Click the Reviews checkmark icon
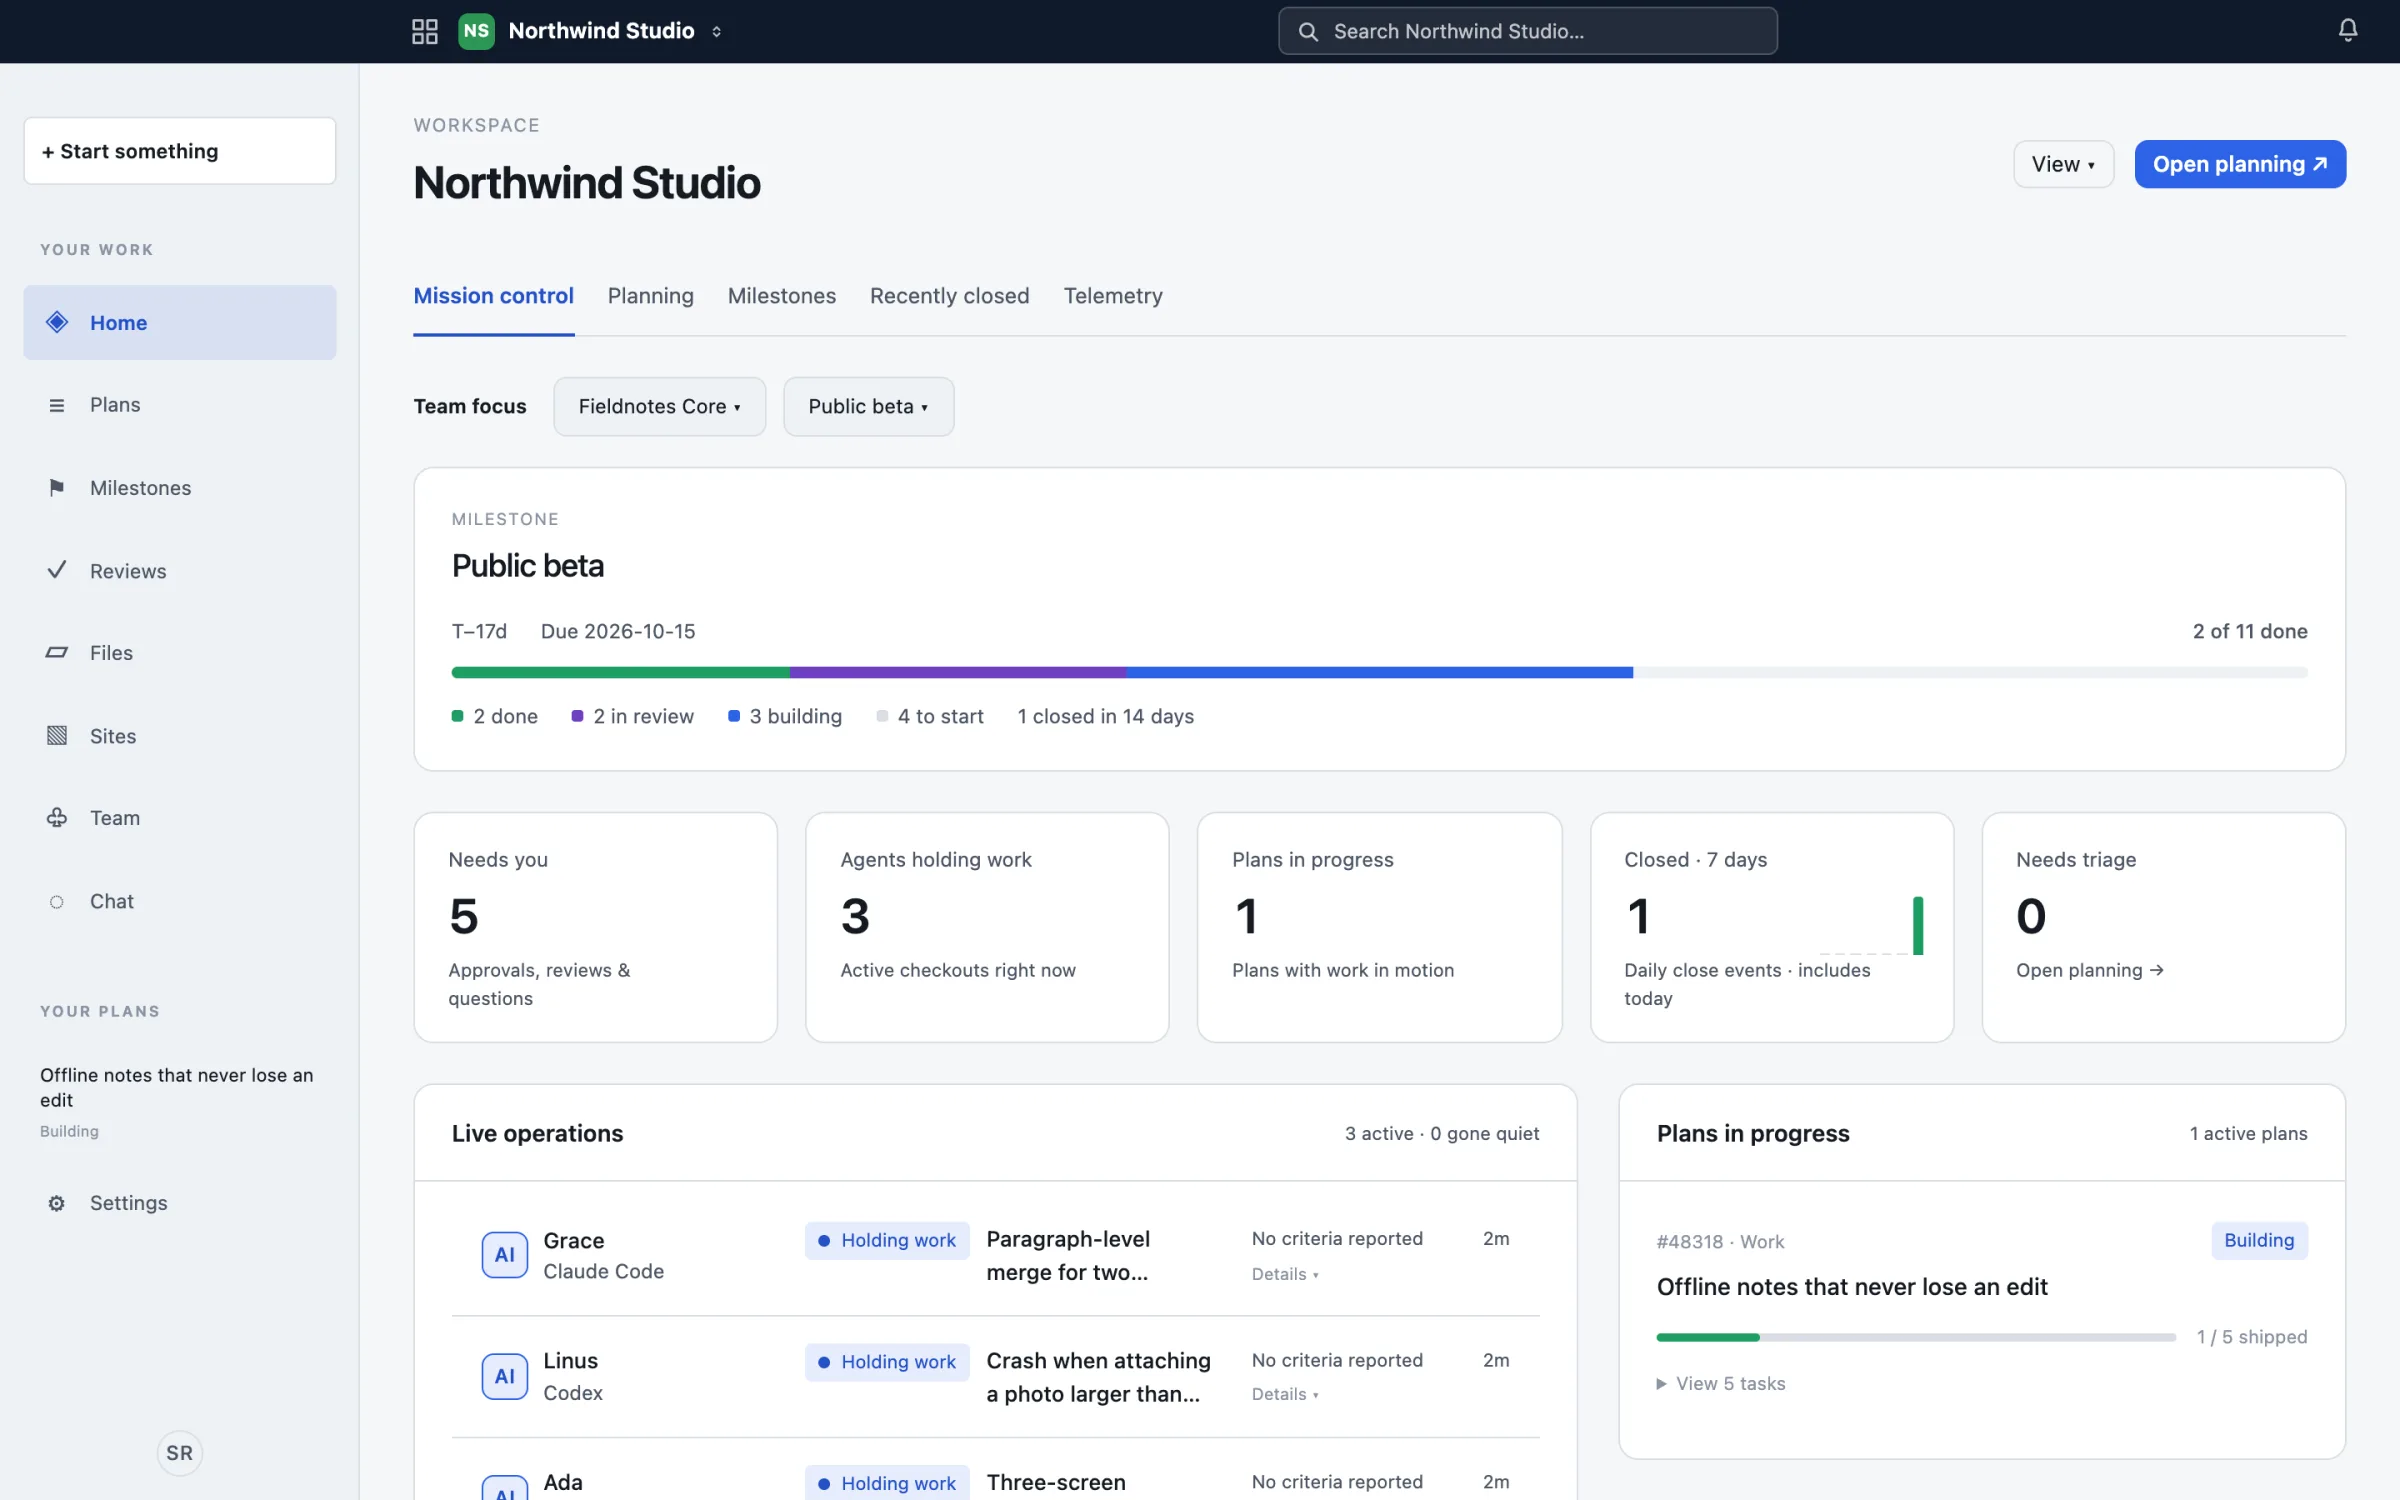 57,570
